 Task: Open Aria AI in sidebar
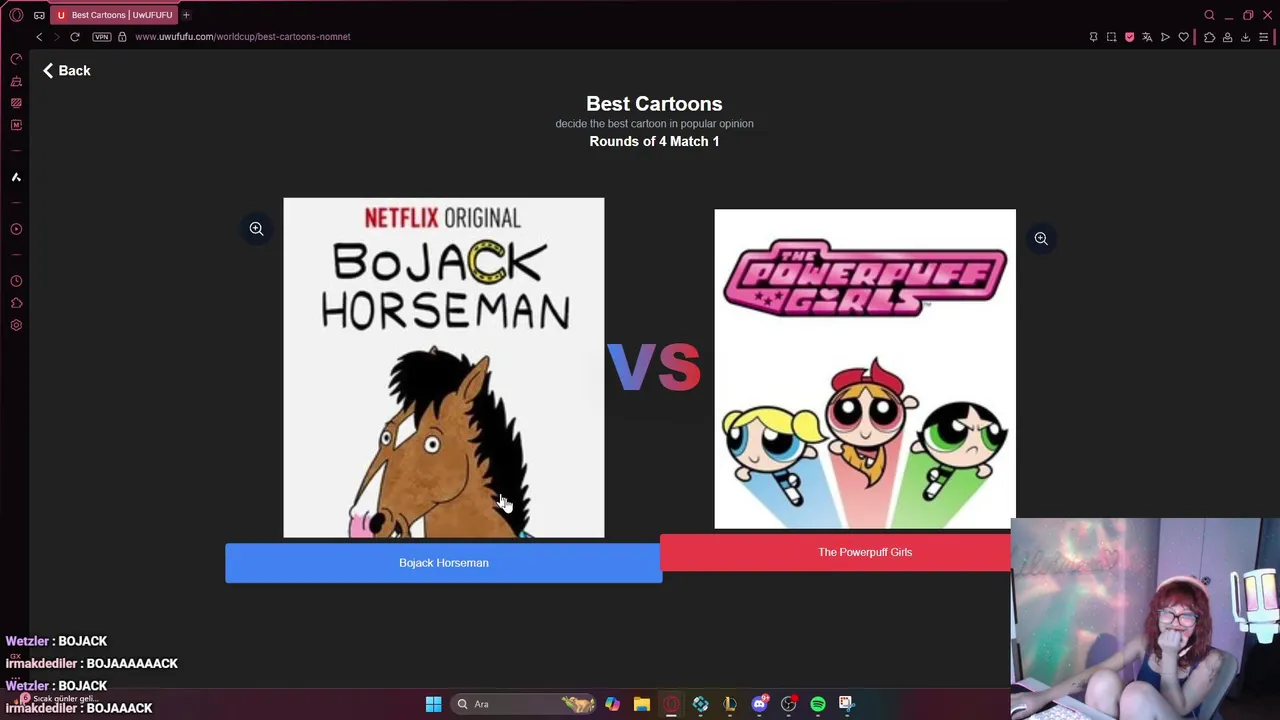[16, 177]
